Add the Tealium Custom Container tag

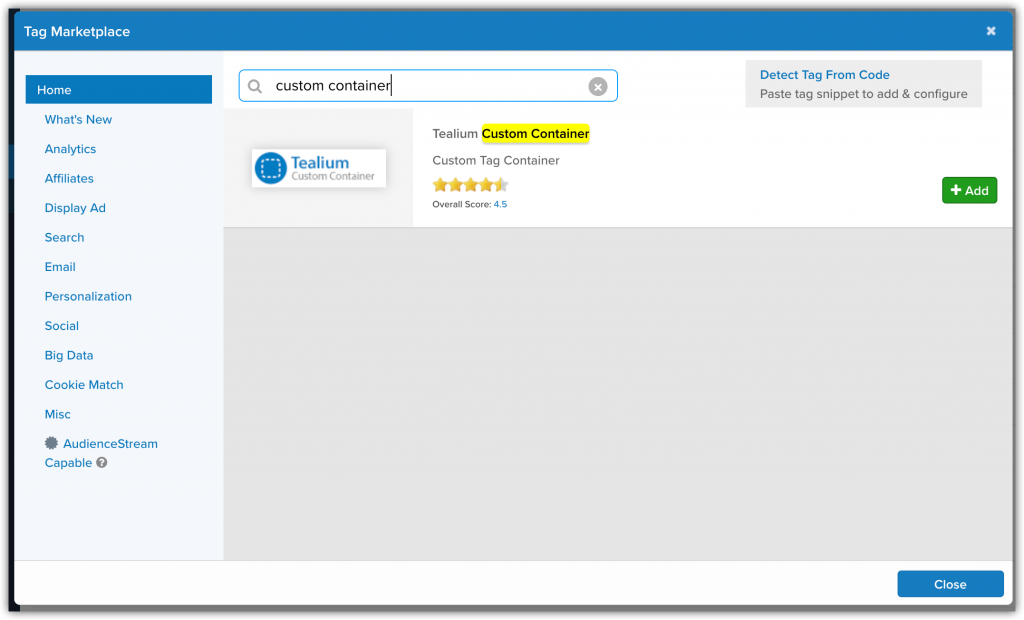coord(969,190)
